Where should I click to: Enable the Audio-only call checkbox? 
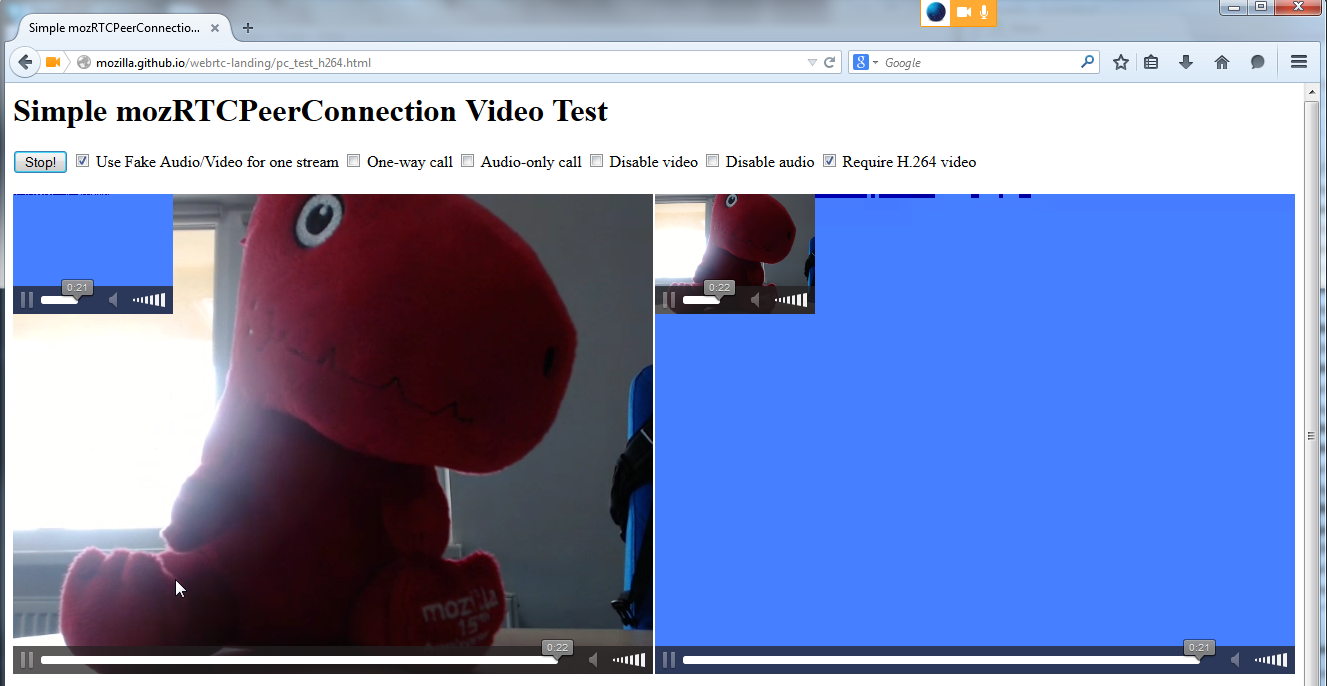(467, 161)
